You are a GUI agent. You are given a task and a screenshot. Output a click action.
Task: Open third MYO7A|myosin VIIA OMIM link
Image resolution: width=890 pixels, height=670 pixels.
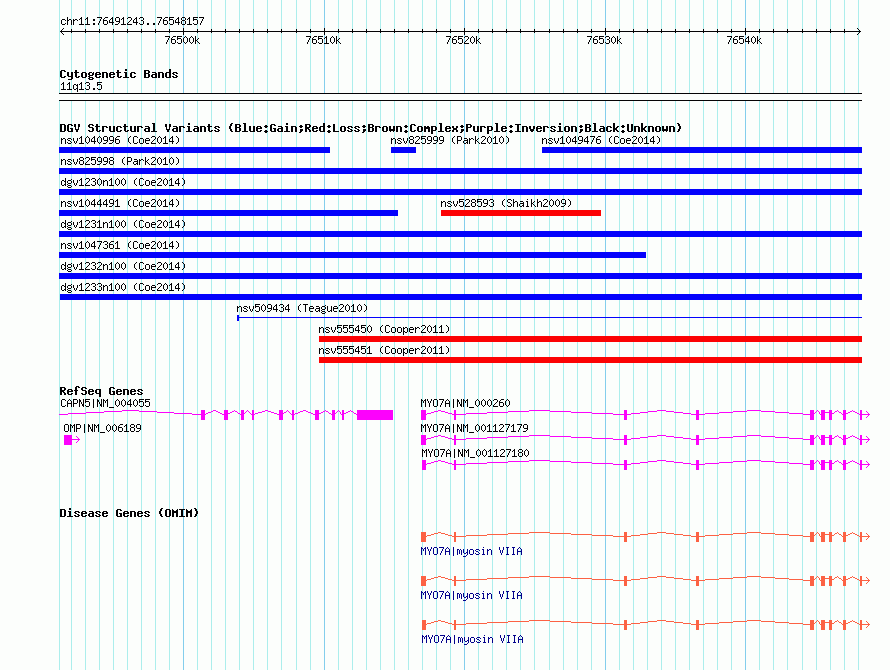point(472,639)
